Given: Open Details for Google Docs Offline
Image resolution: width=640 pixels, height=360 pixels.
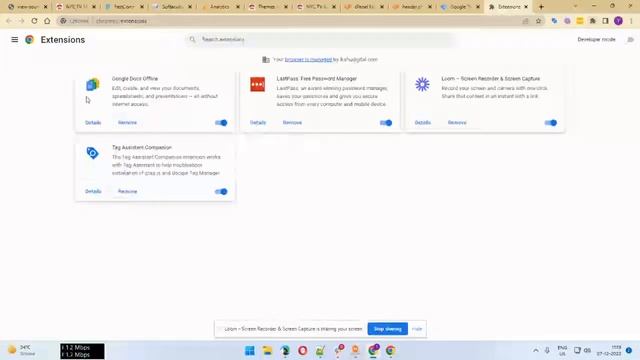Looking at the screenshot, I should [93, 122].
